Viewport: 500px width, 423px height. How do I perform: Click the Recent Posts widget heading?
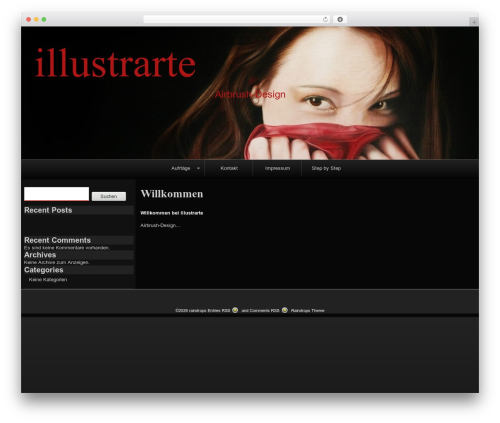(48, 210)
